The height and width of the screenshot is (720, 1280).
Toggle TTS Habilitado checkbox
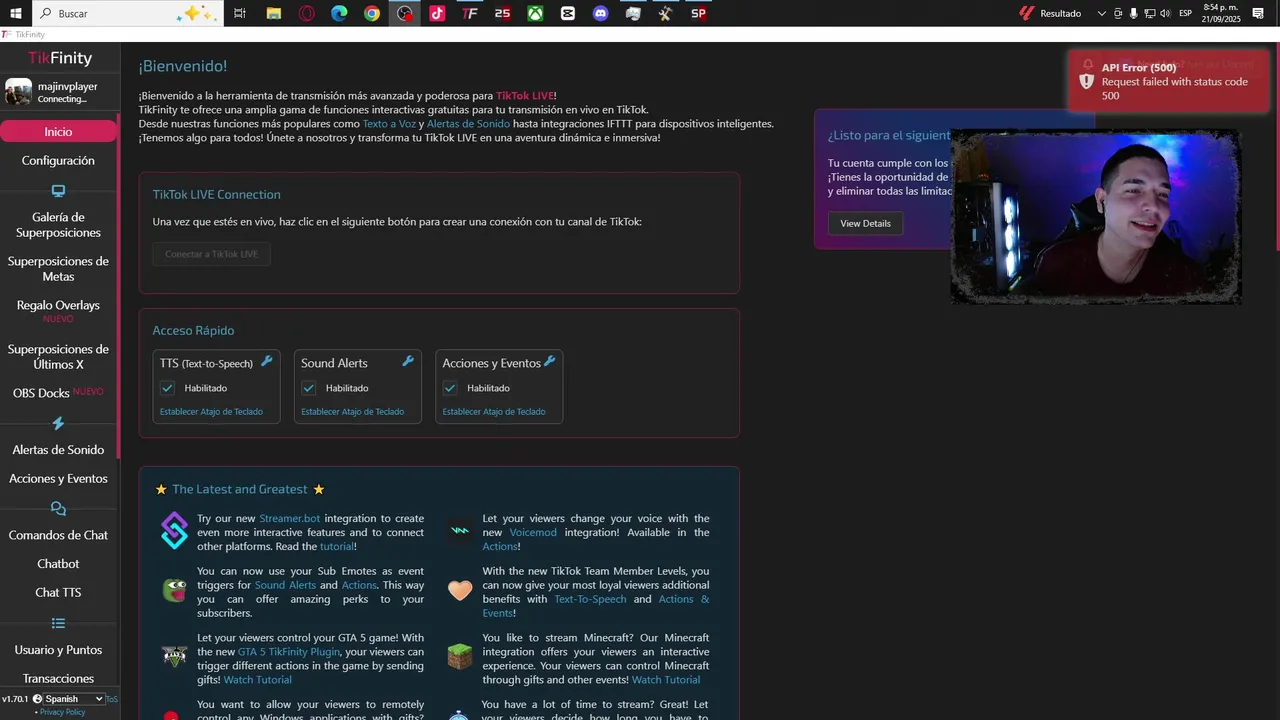168,388
